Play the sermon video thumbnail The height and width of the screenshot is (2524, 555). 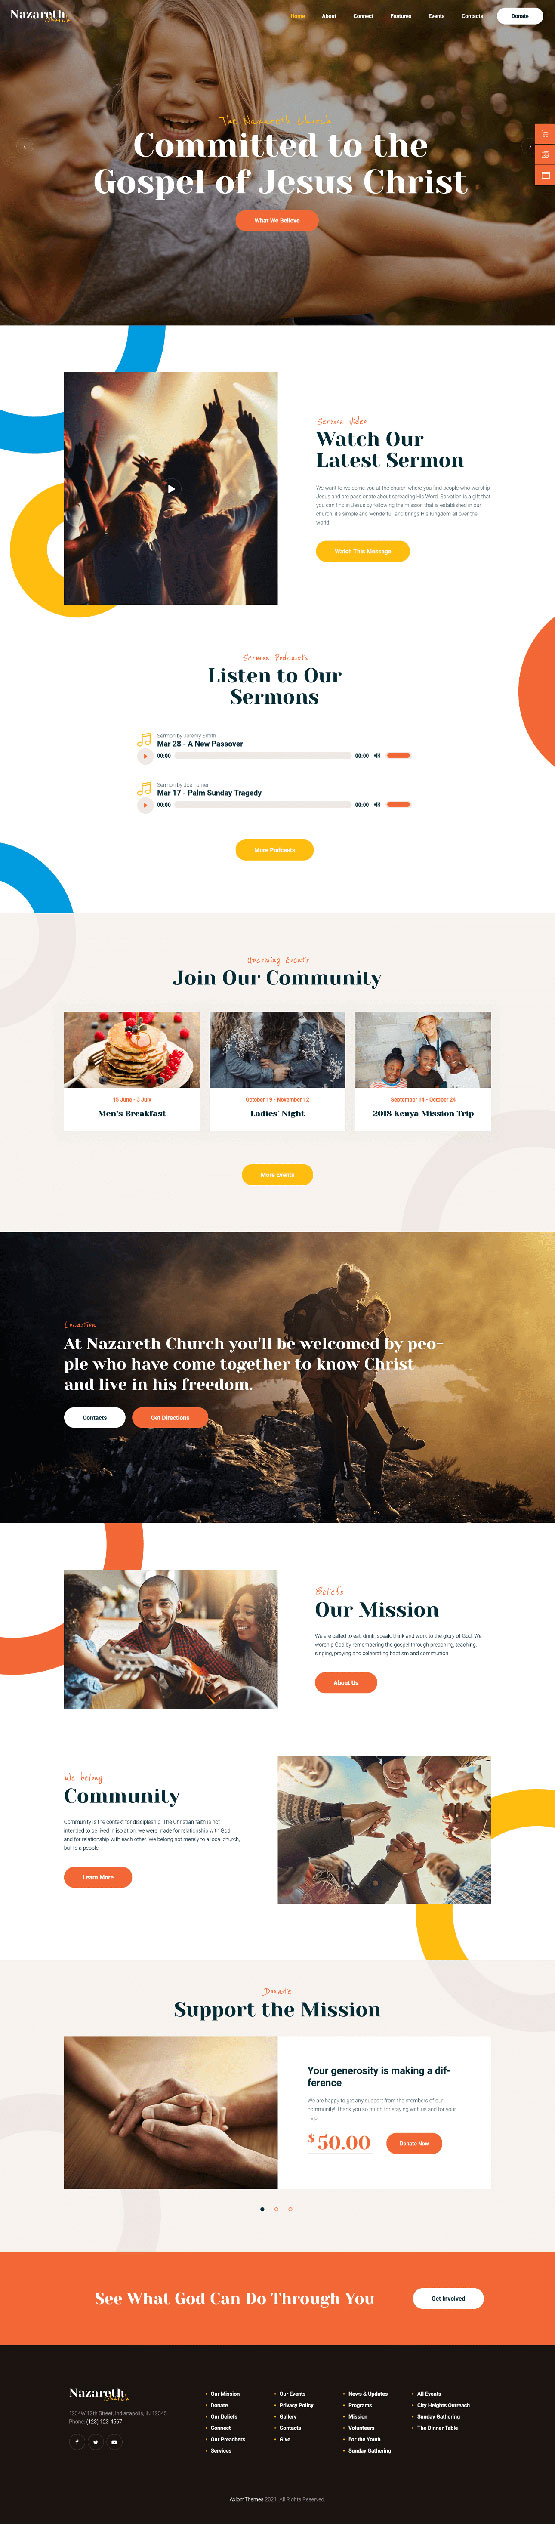tap(171, 489)
